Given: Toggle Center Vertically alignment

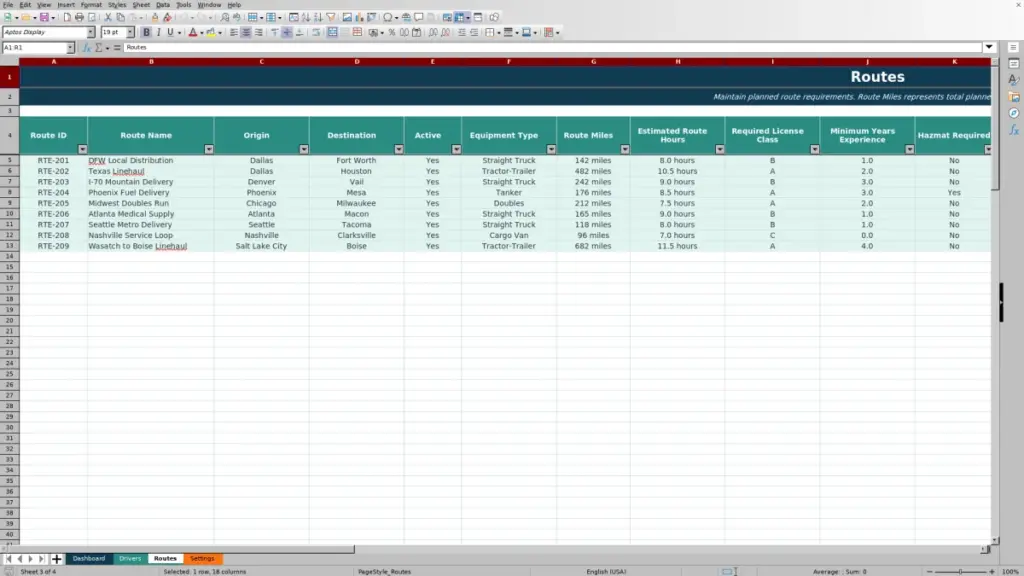Looking at the screenshot, I should click(287, 33).
